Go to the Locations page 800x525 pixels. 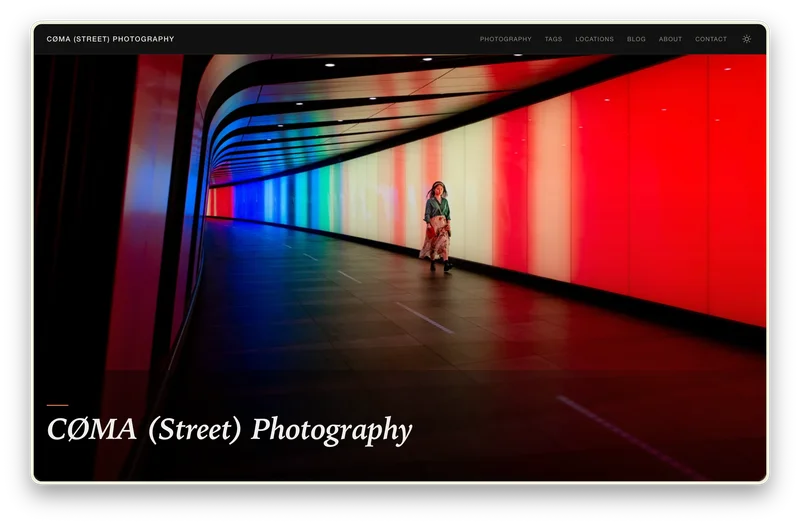[594, 39]
